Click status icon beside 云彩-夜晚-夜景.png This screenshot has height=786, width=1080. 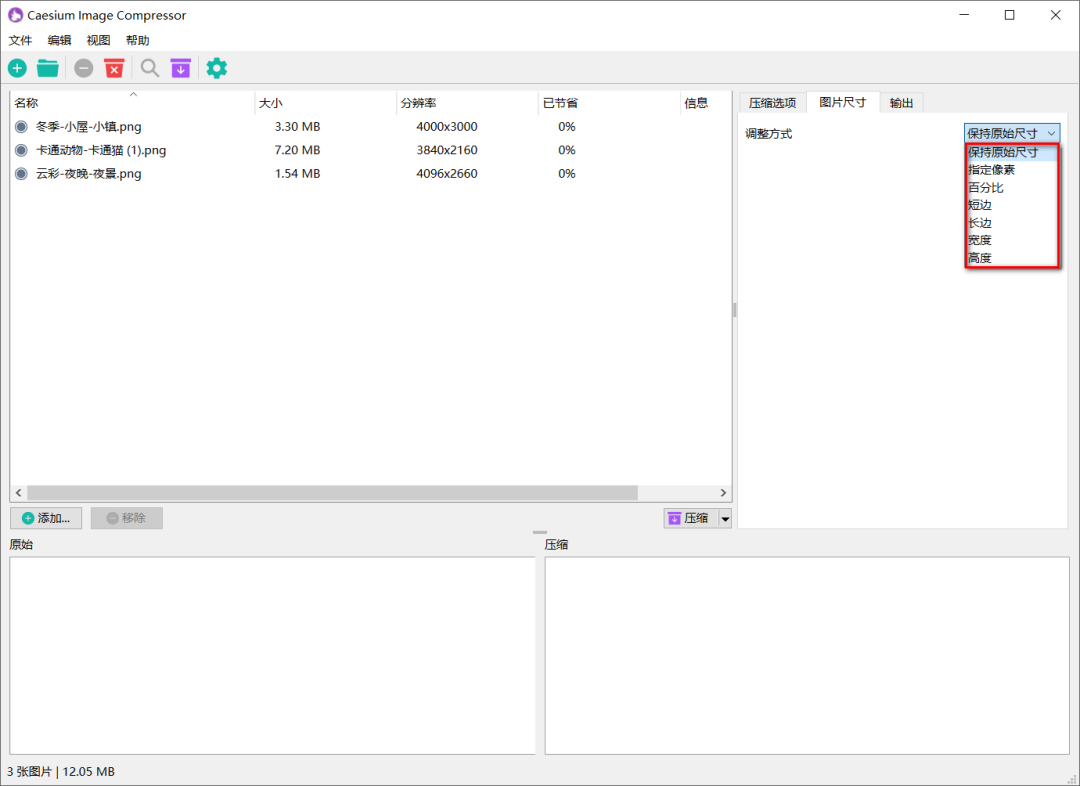point(21,174)
